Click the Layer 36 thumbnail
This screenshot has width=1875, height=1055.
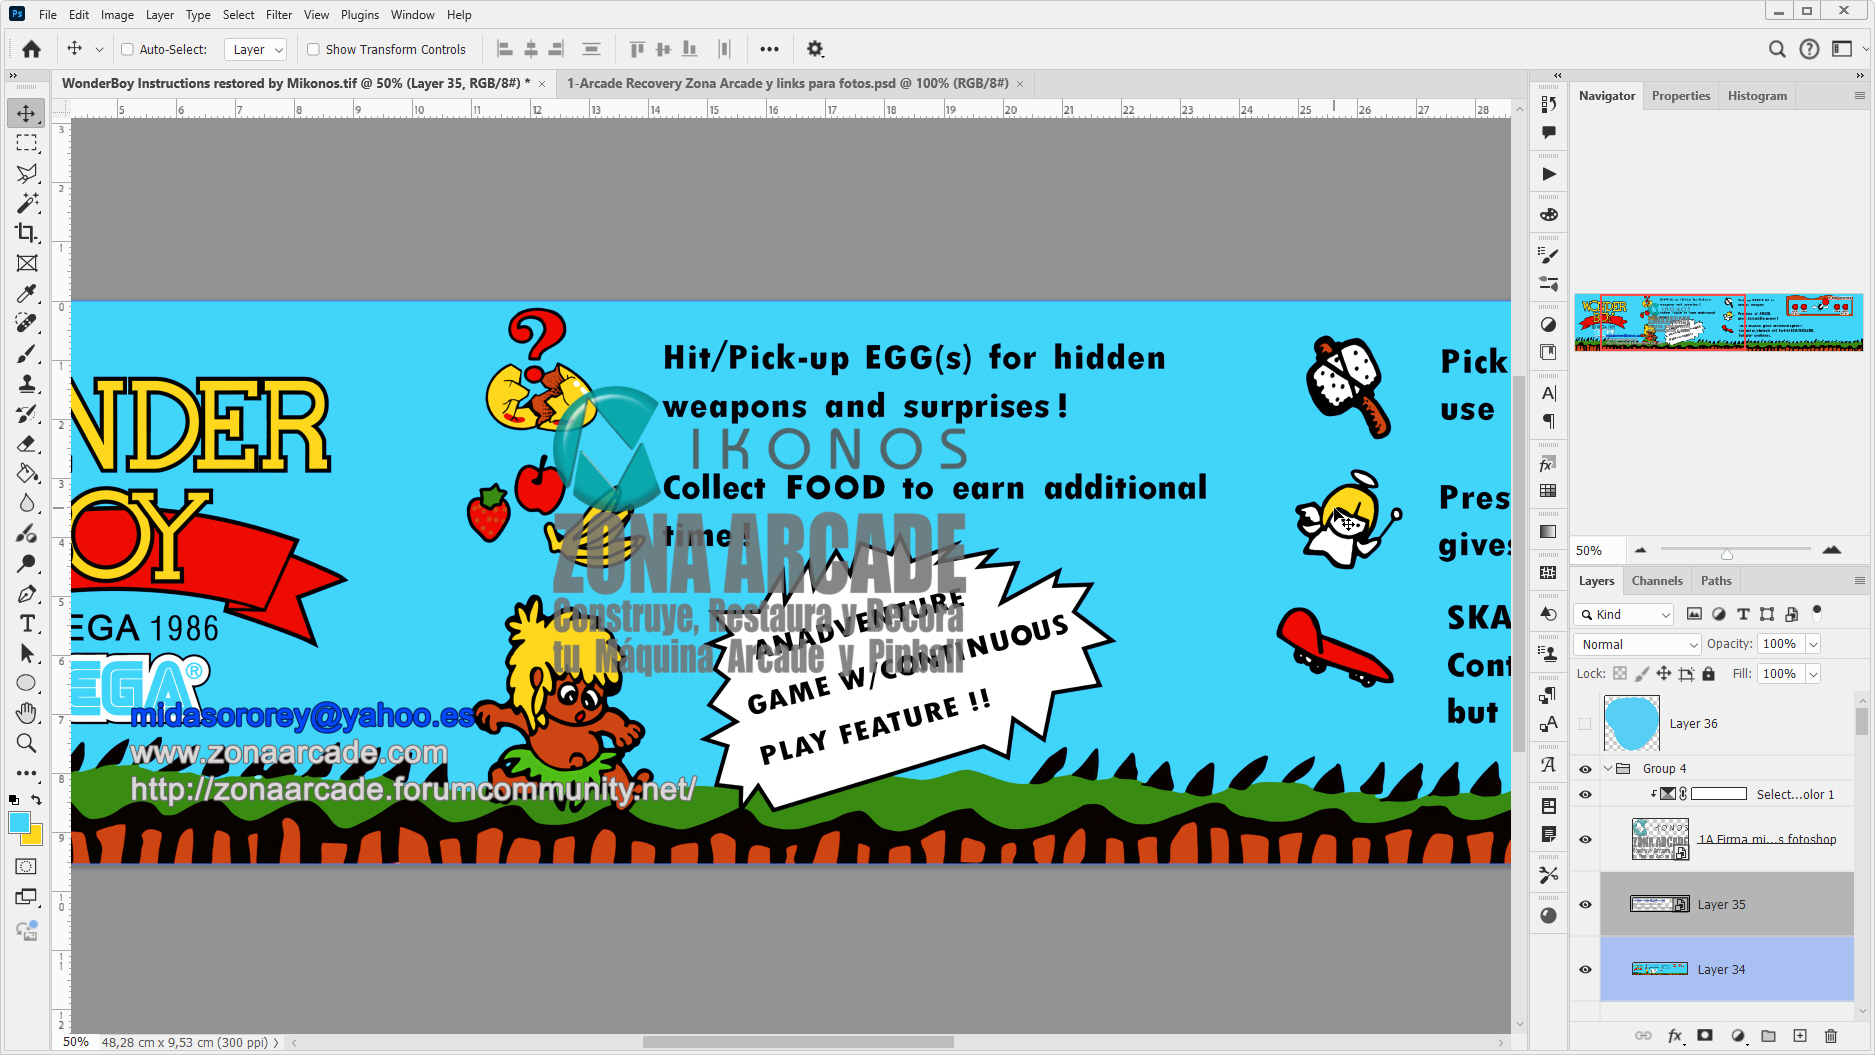pyautogui.click(x=1631, y=724)
